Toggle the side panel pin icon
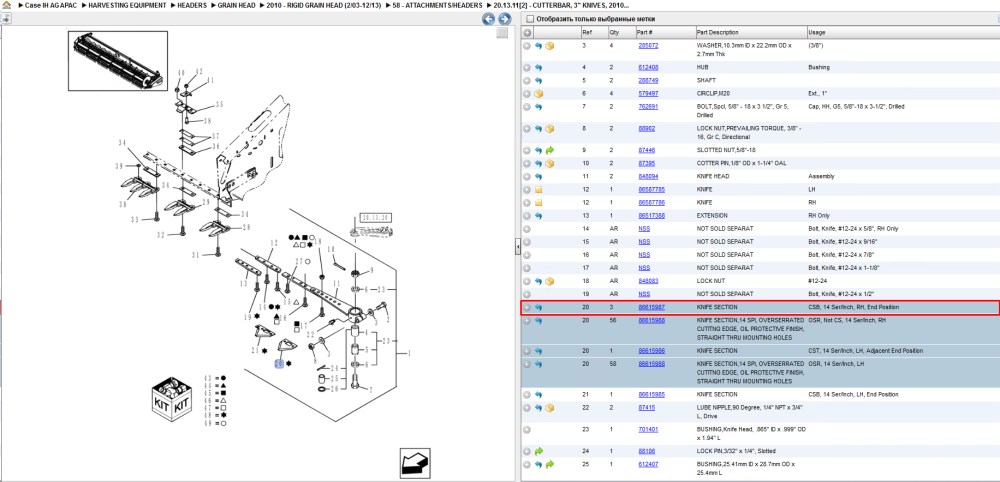Screen dimensions: 1000x482 (x=5, y=18)
